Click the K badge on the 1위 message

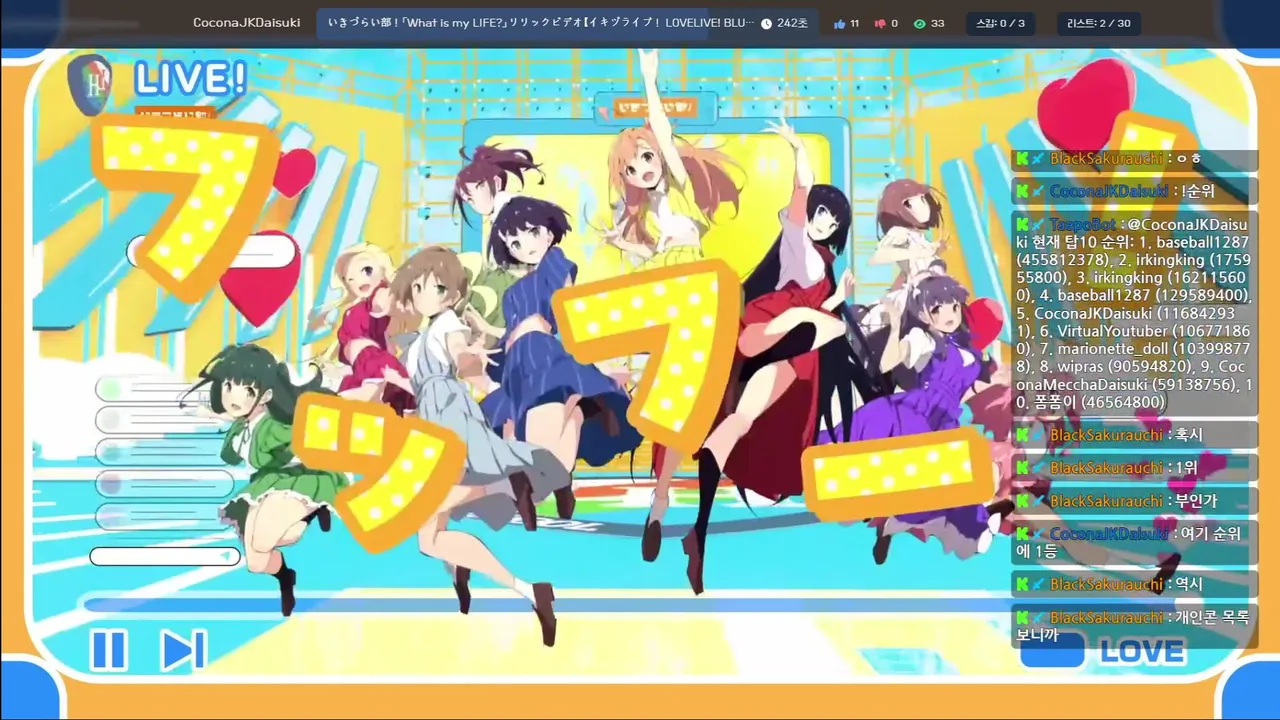pos(1023,468)
